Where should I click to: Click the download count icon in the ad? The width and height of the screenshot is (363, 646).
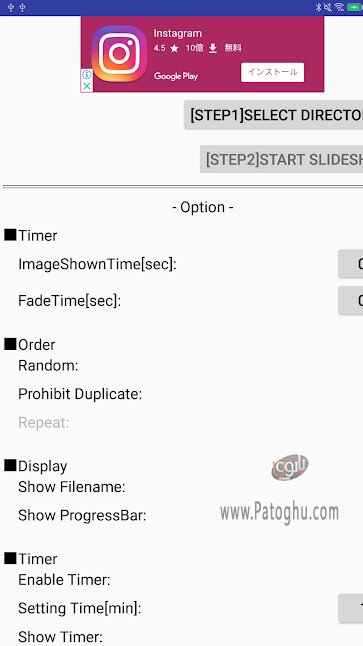213,49
